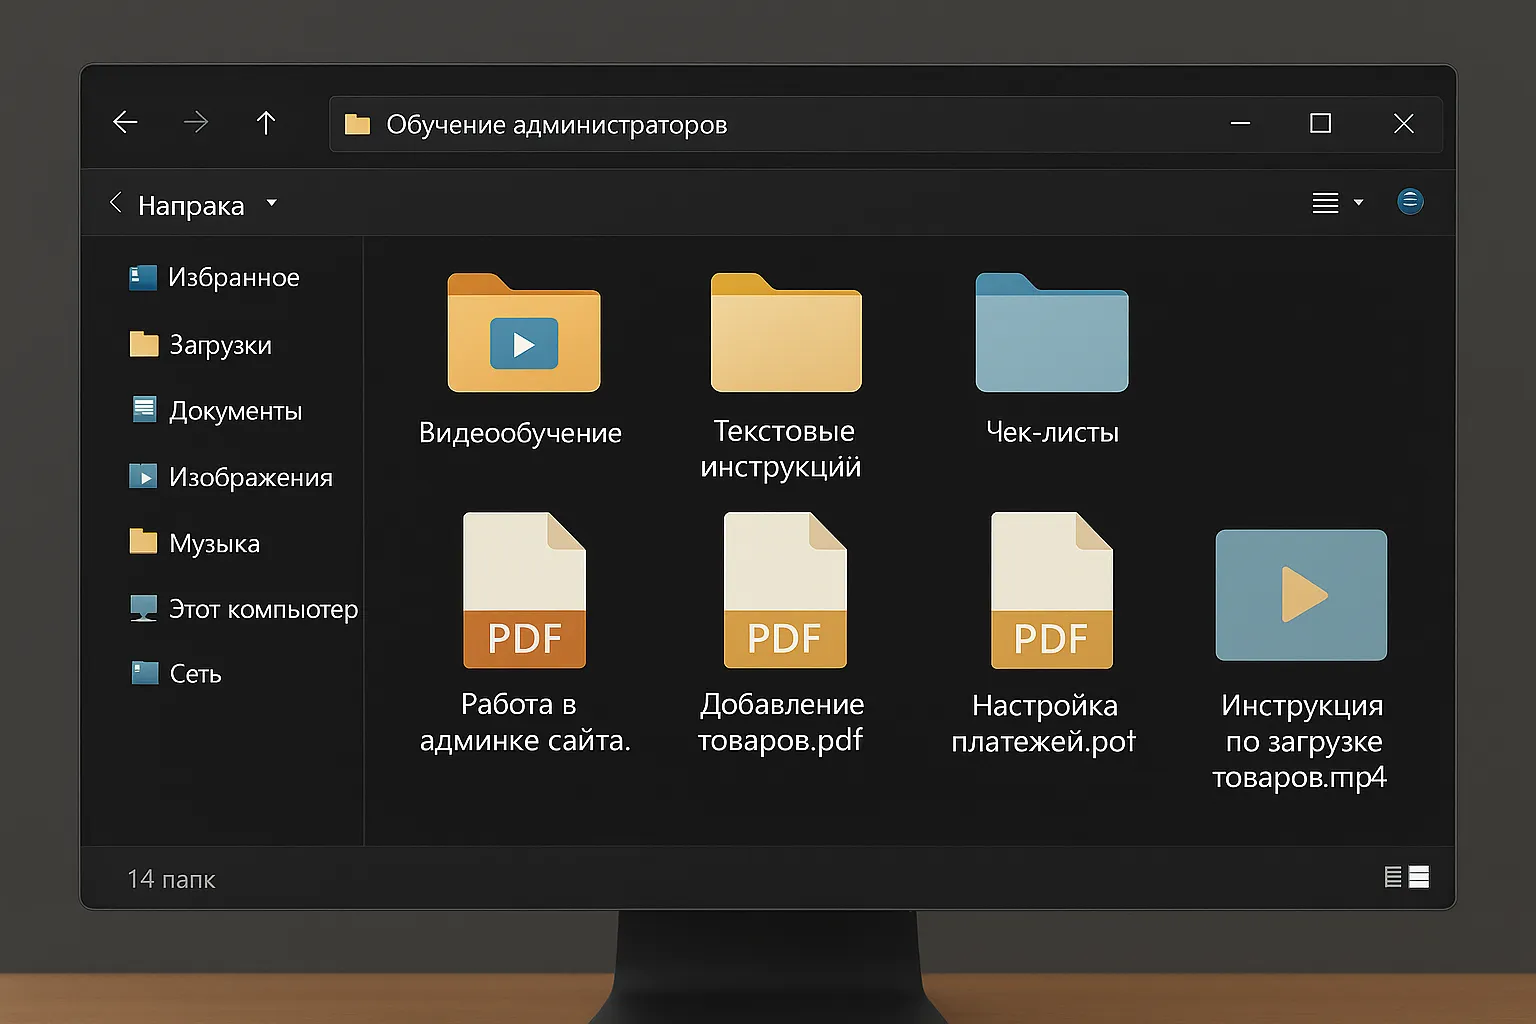Click the list view layout icon

1325,203
